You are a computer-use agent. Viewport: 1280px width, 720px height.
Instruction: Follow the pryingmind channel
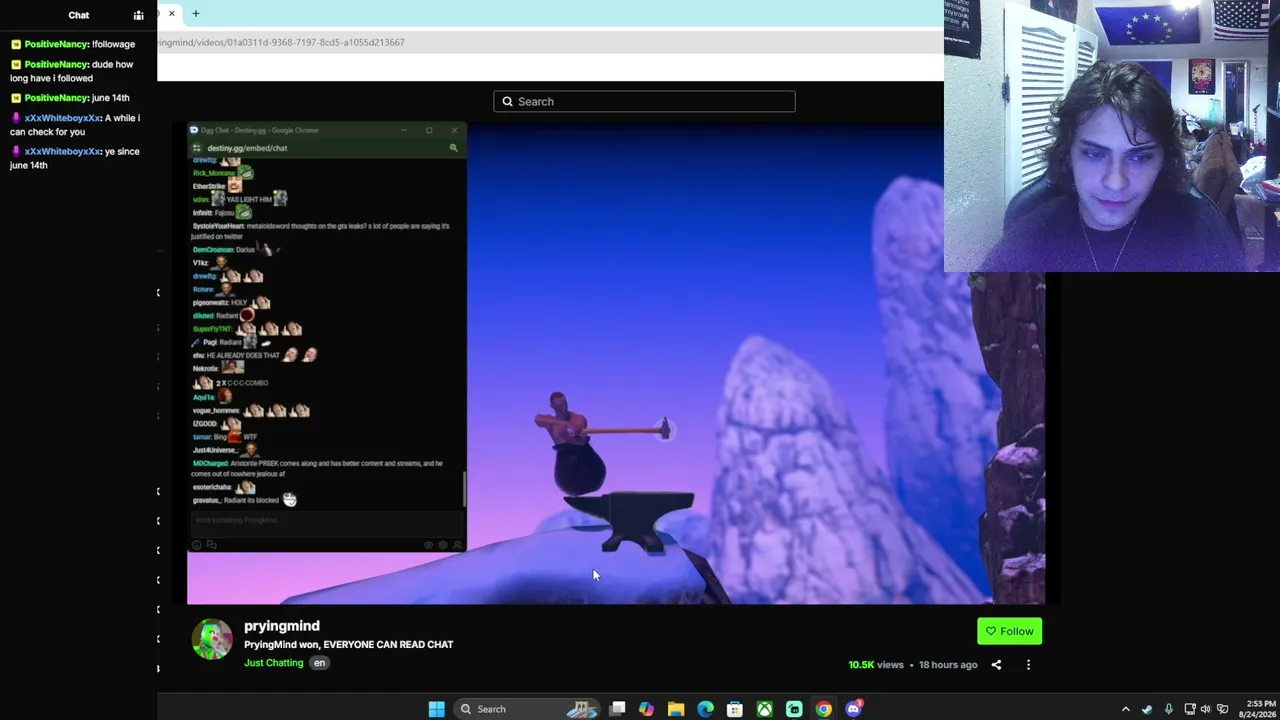pos(1009,631)
